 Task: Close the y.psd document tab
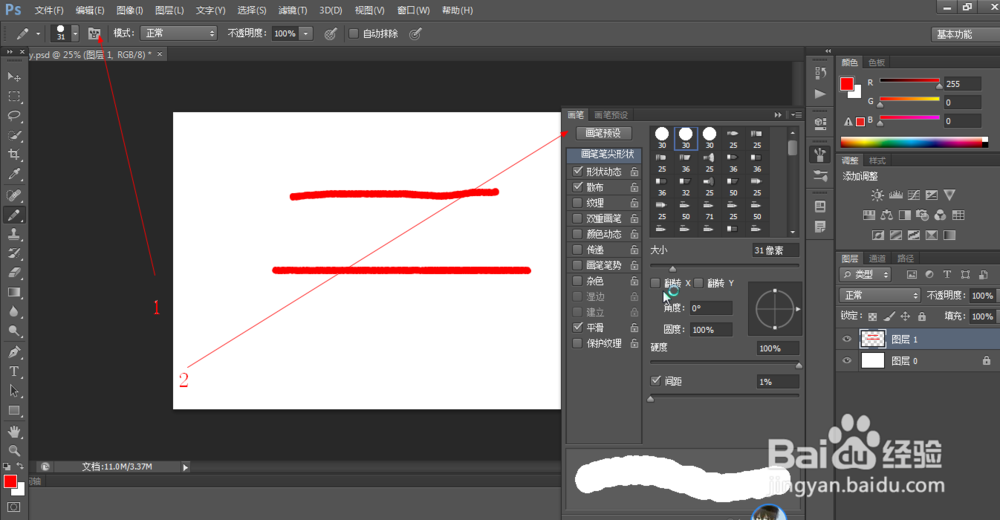[159, 54]
